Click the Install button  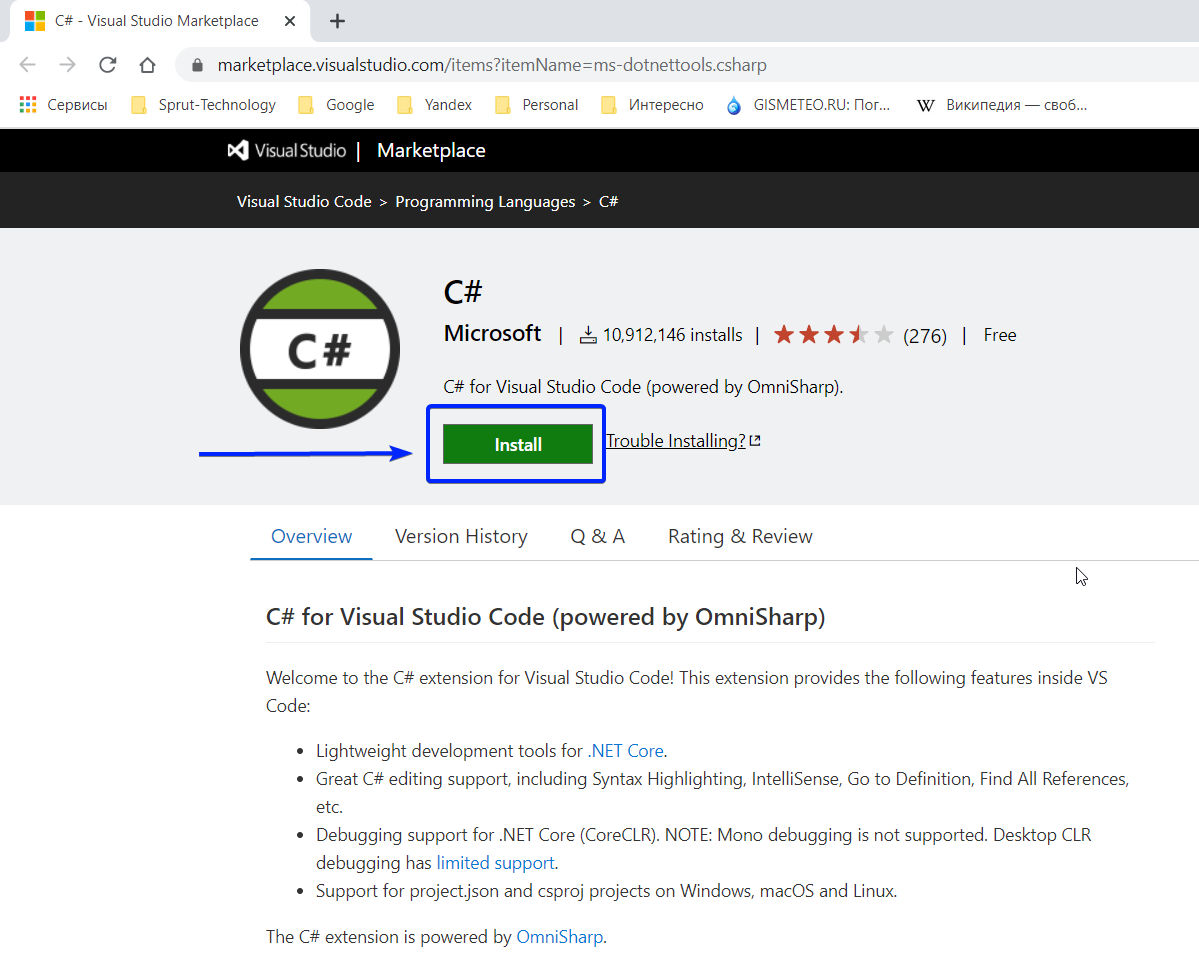(517, 443)
